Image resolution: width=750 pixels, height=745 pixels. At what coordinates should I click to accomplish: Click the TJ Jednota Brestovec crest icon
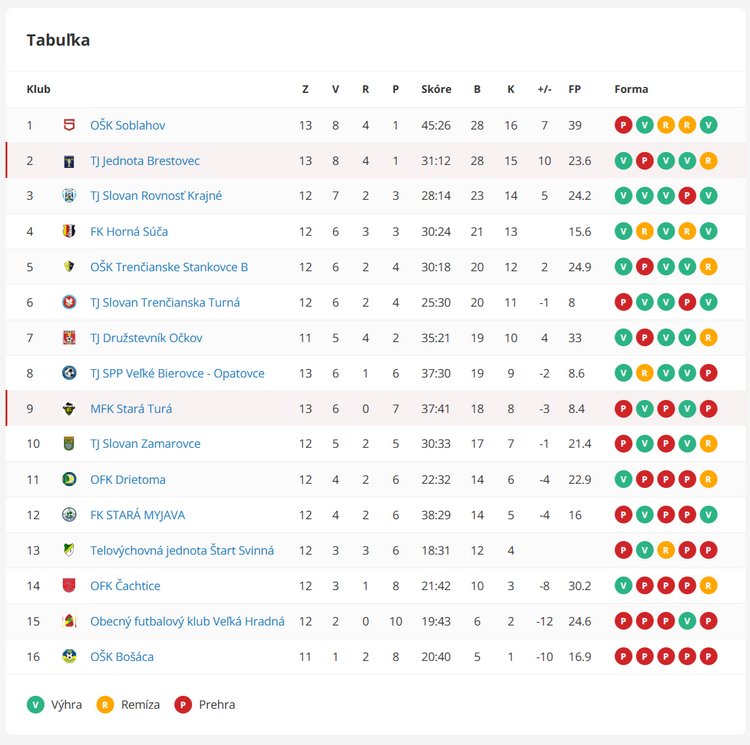pos(69,161)
